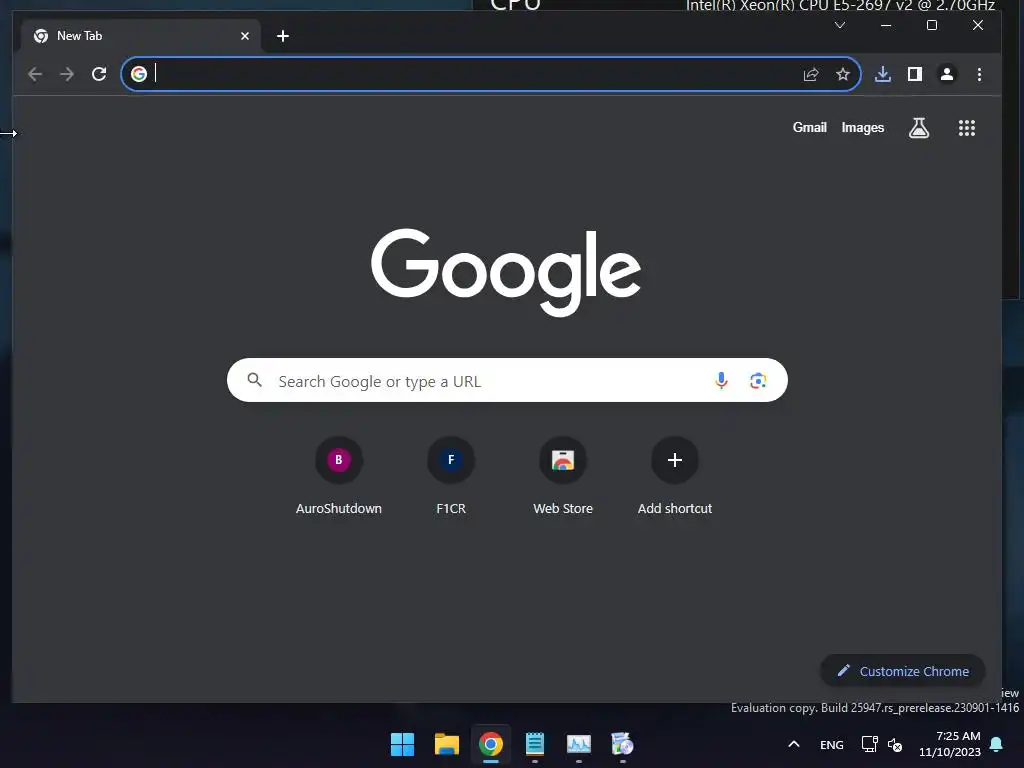Show hidden tray icons chevron

(793, 744)
